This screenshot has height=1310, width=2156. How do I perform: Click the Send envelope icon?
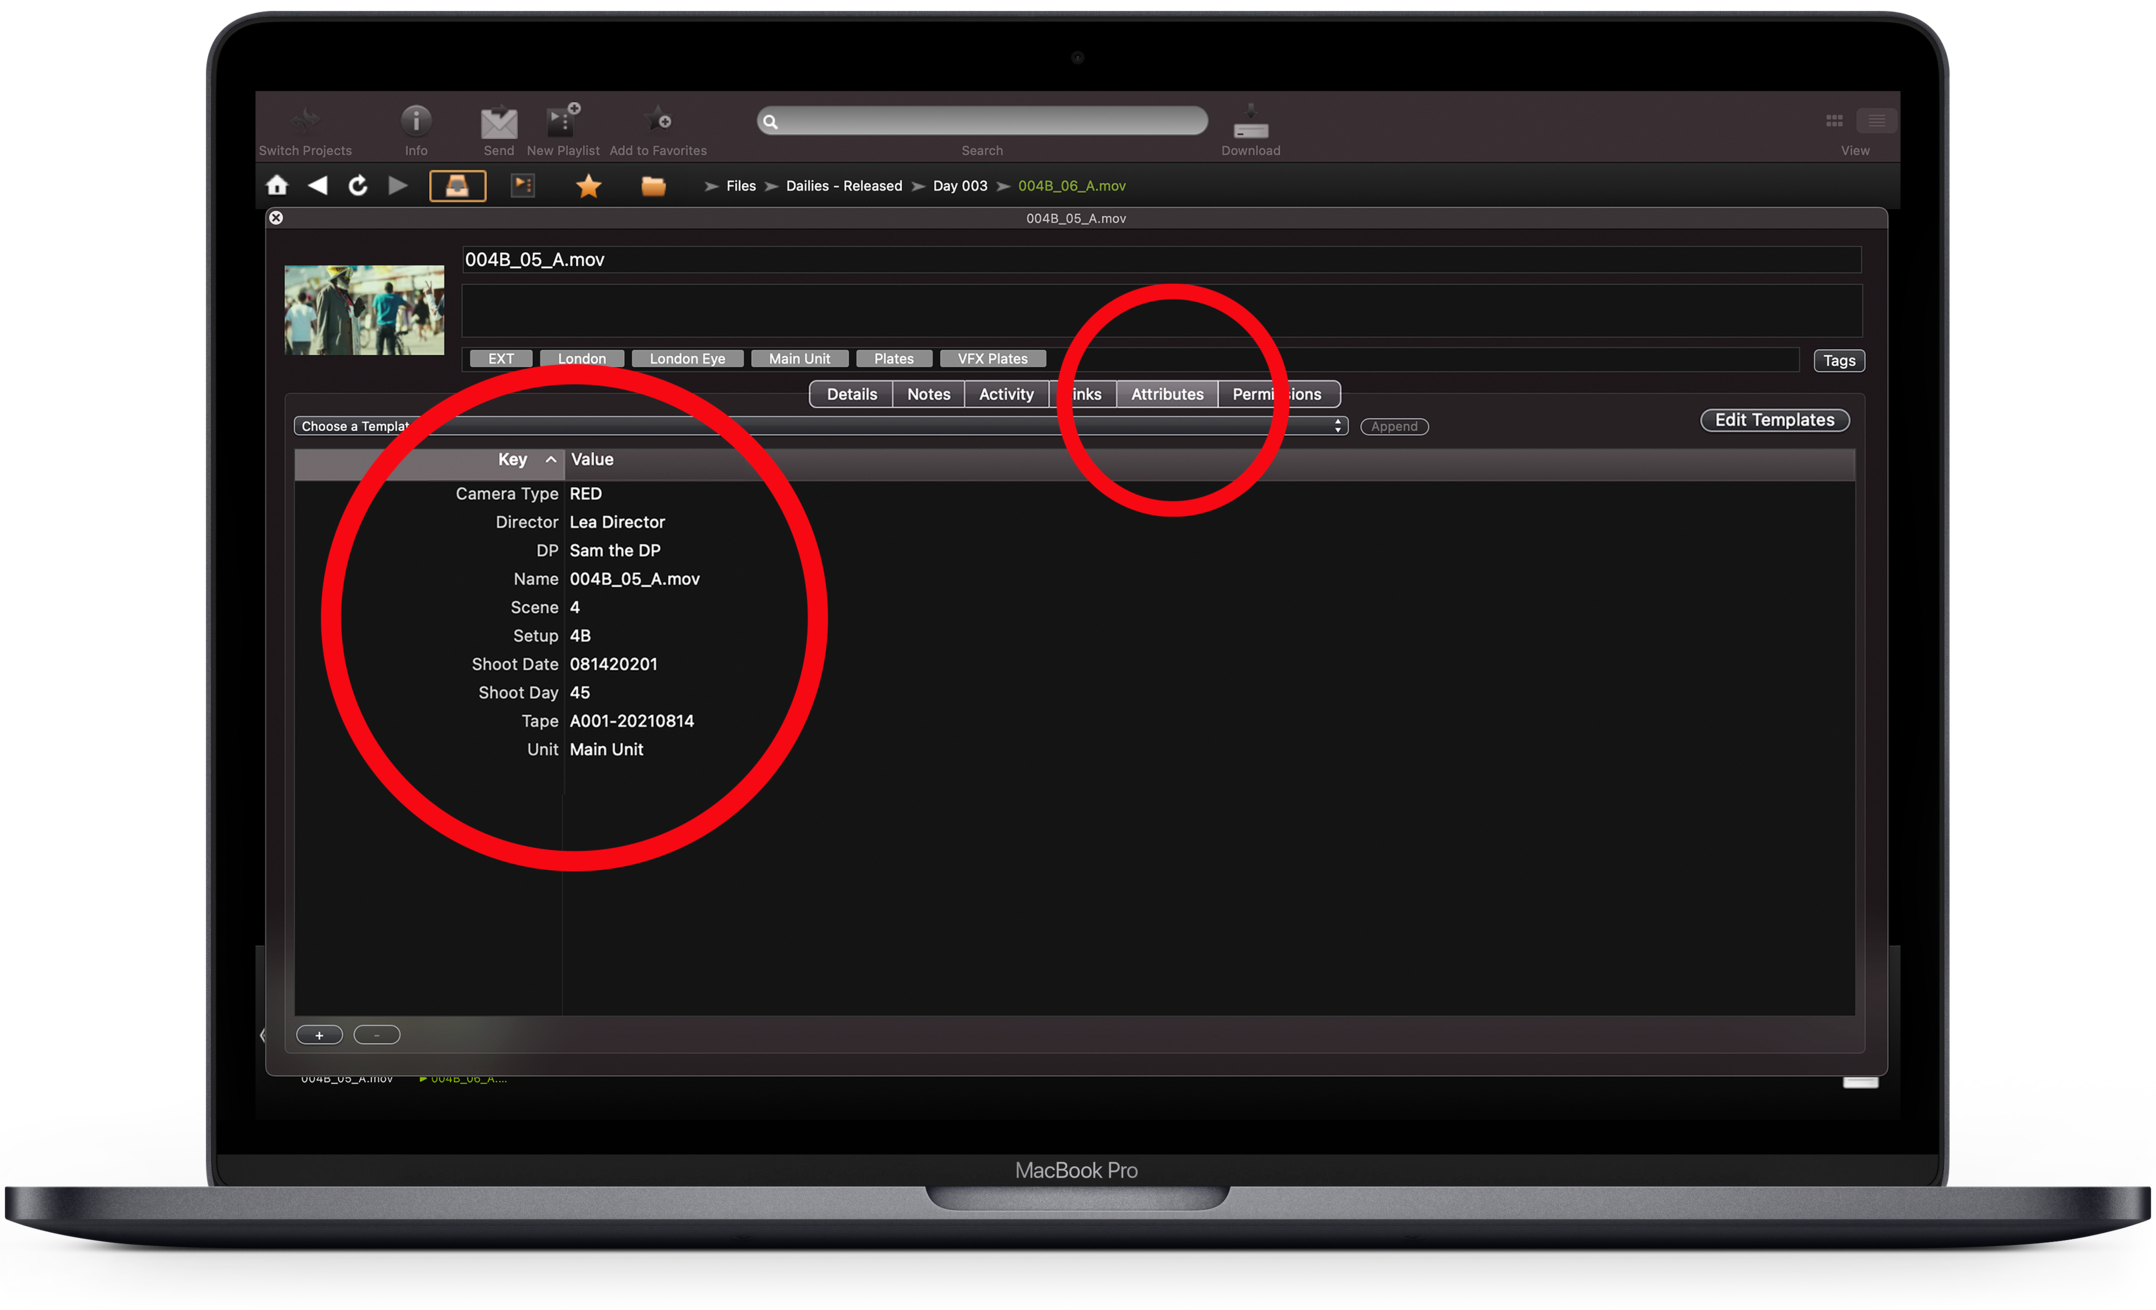click(x=498, y=123)
